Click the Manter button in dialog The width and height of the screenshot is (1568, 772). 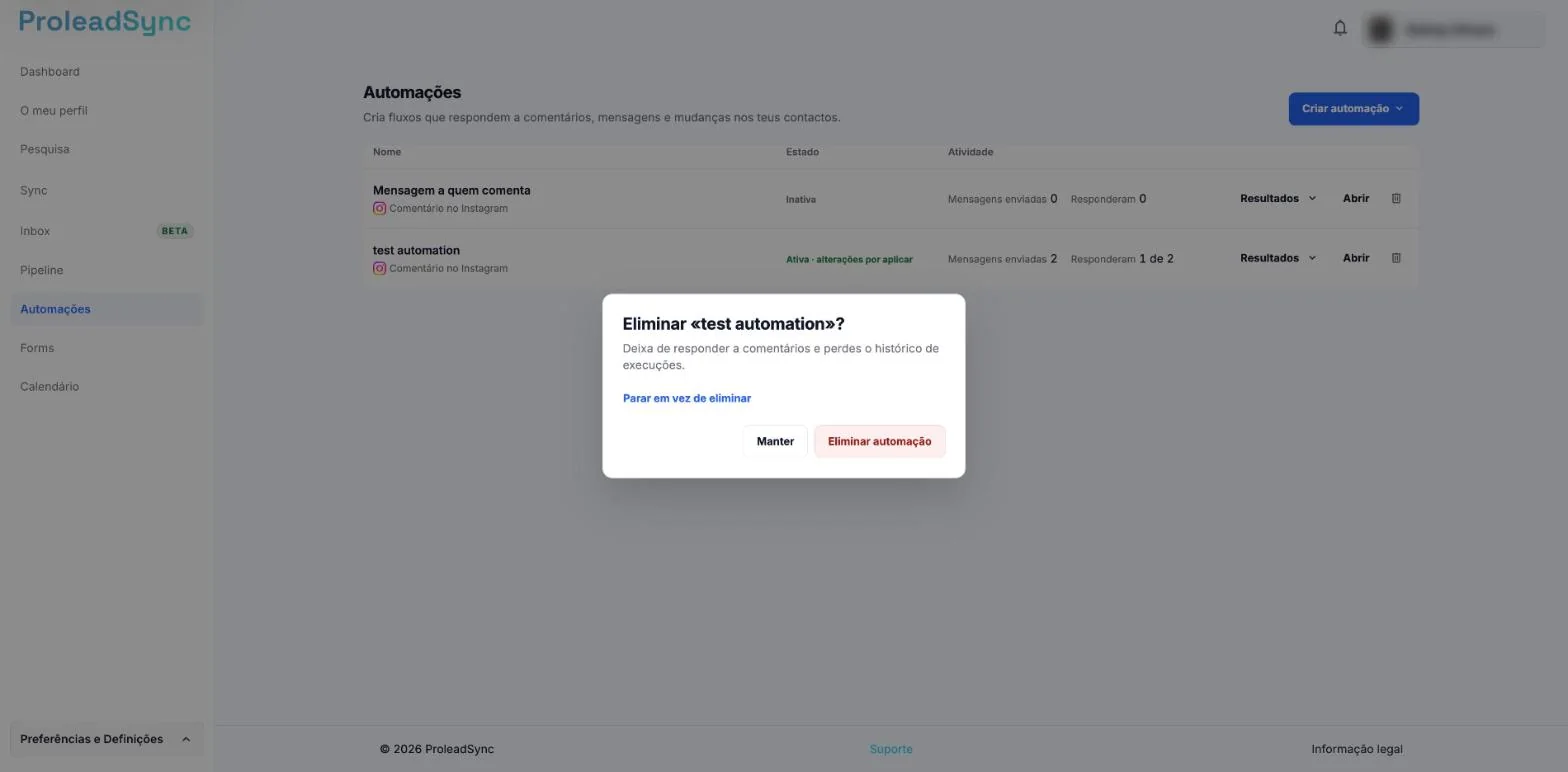point(775,441)
